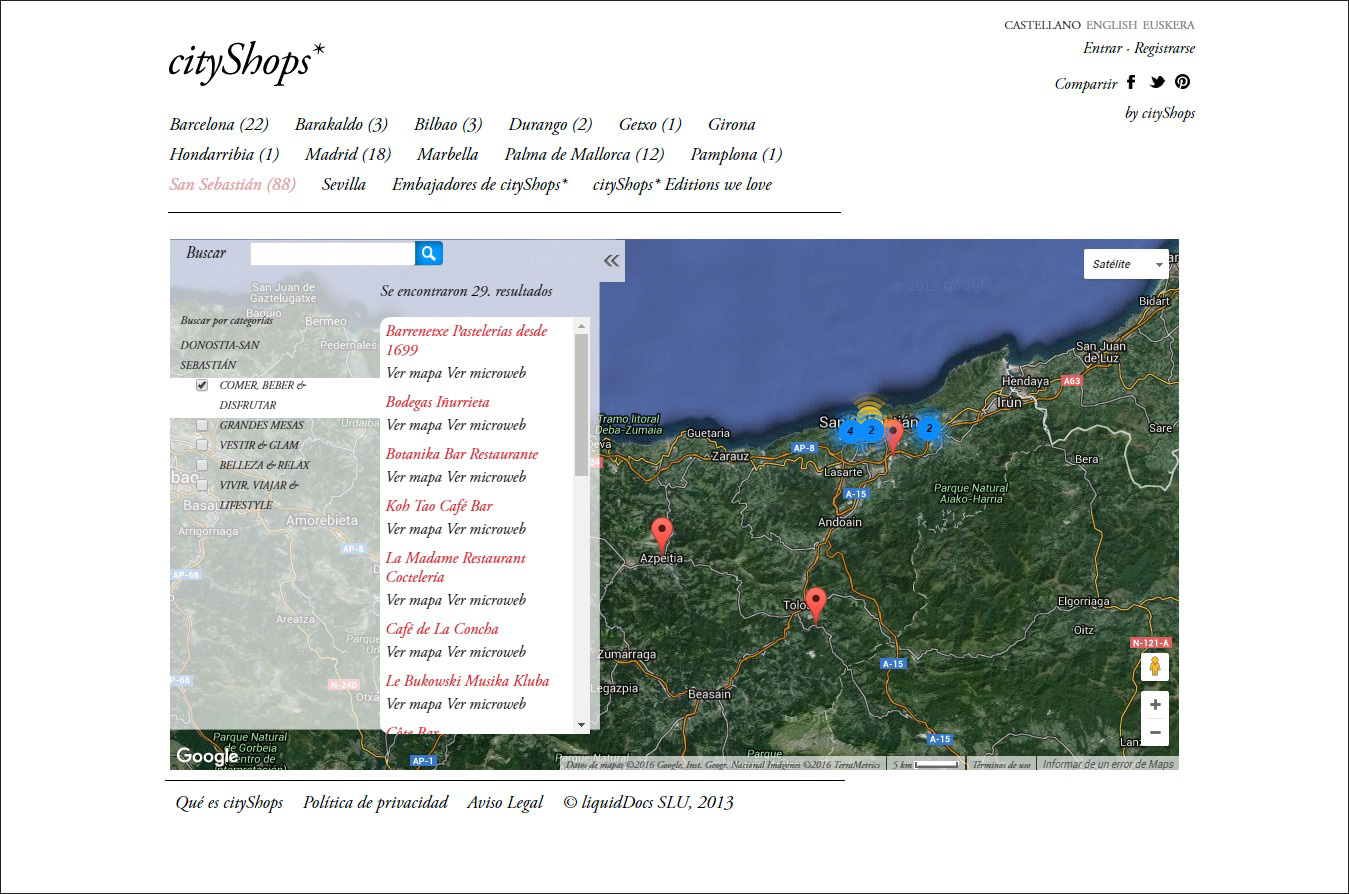Viewport: 1349px width, 894px height.
Task: Open Café de La Concha result
Action: [x=442, y=629]
